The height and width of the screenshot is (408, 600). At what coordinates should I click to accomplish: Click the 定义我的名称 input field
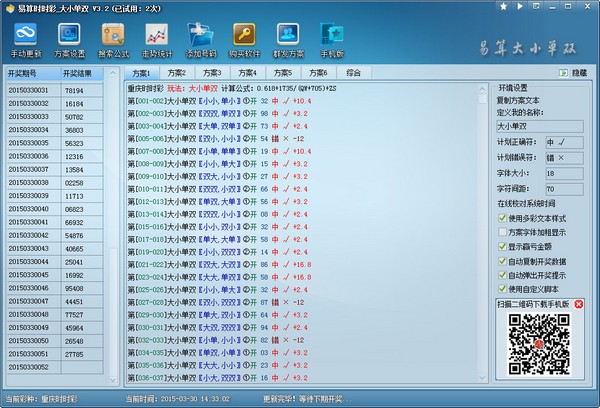[x=540, y=126]
